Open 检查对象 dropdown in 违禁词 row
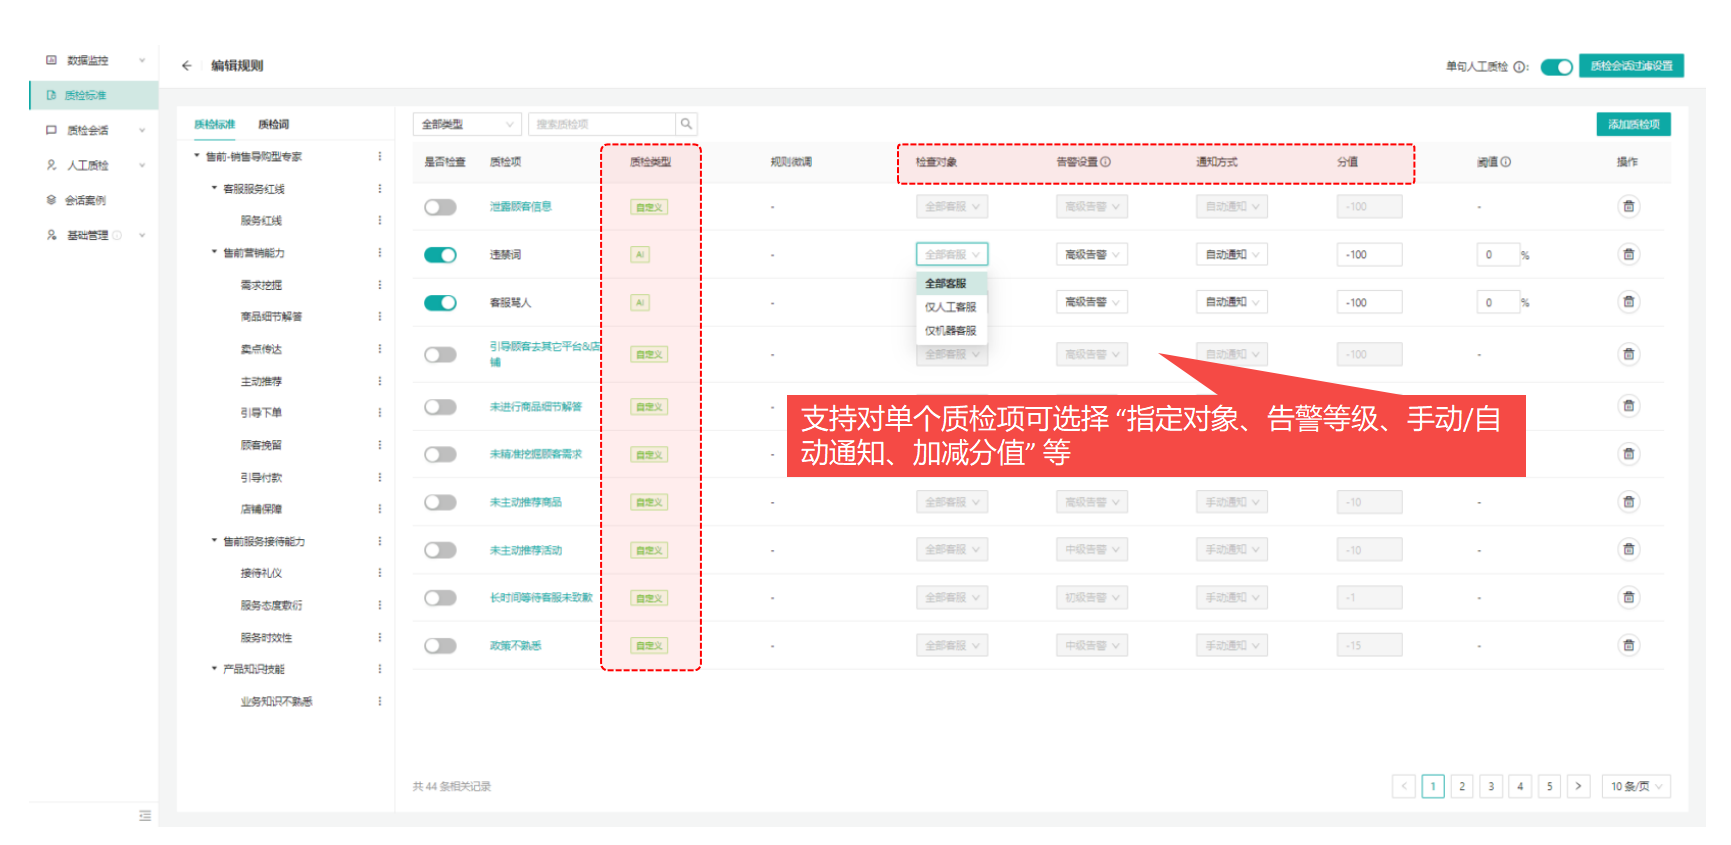The height and width of the screenshot is (845, 1731). [952, 255]
